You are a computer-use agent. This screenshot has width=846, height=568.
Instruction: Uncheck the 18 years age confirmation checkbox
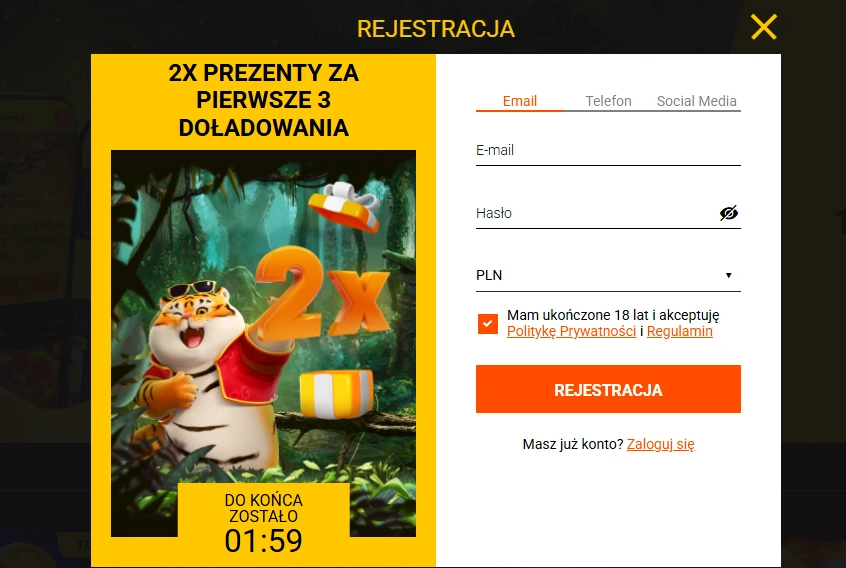[x=488, y=324]
